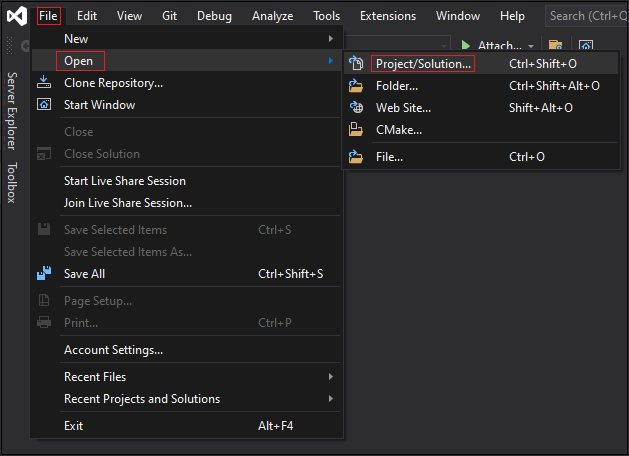
Task: Choose Project/Solution... from Open submenu
Action: (481, 63)
